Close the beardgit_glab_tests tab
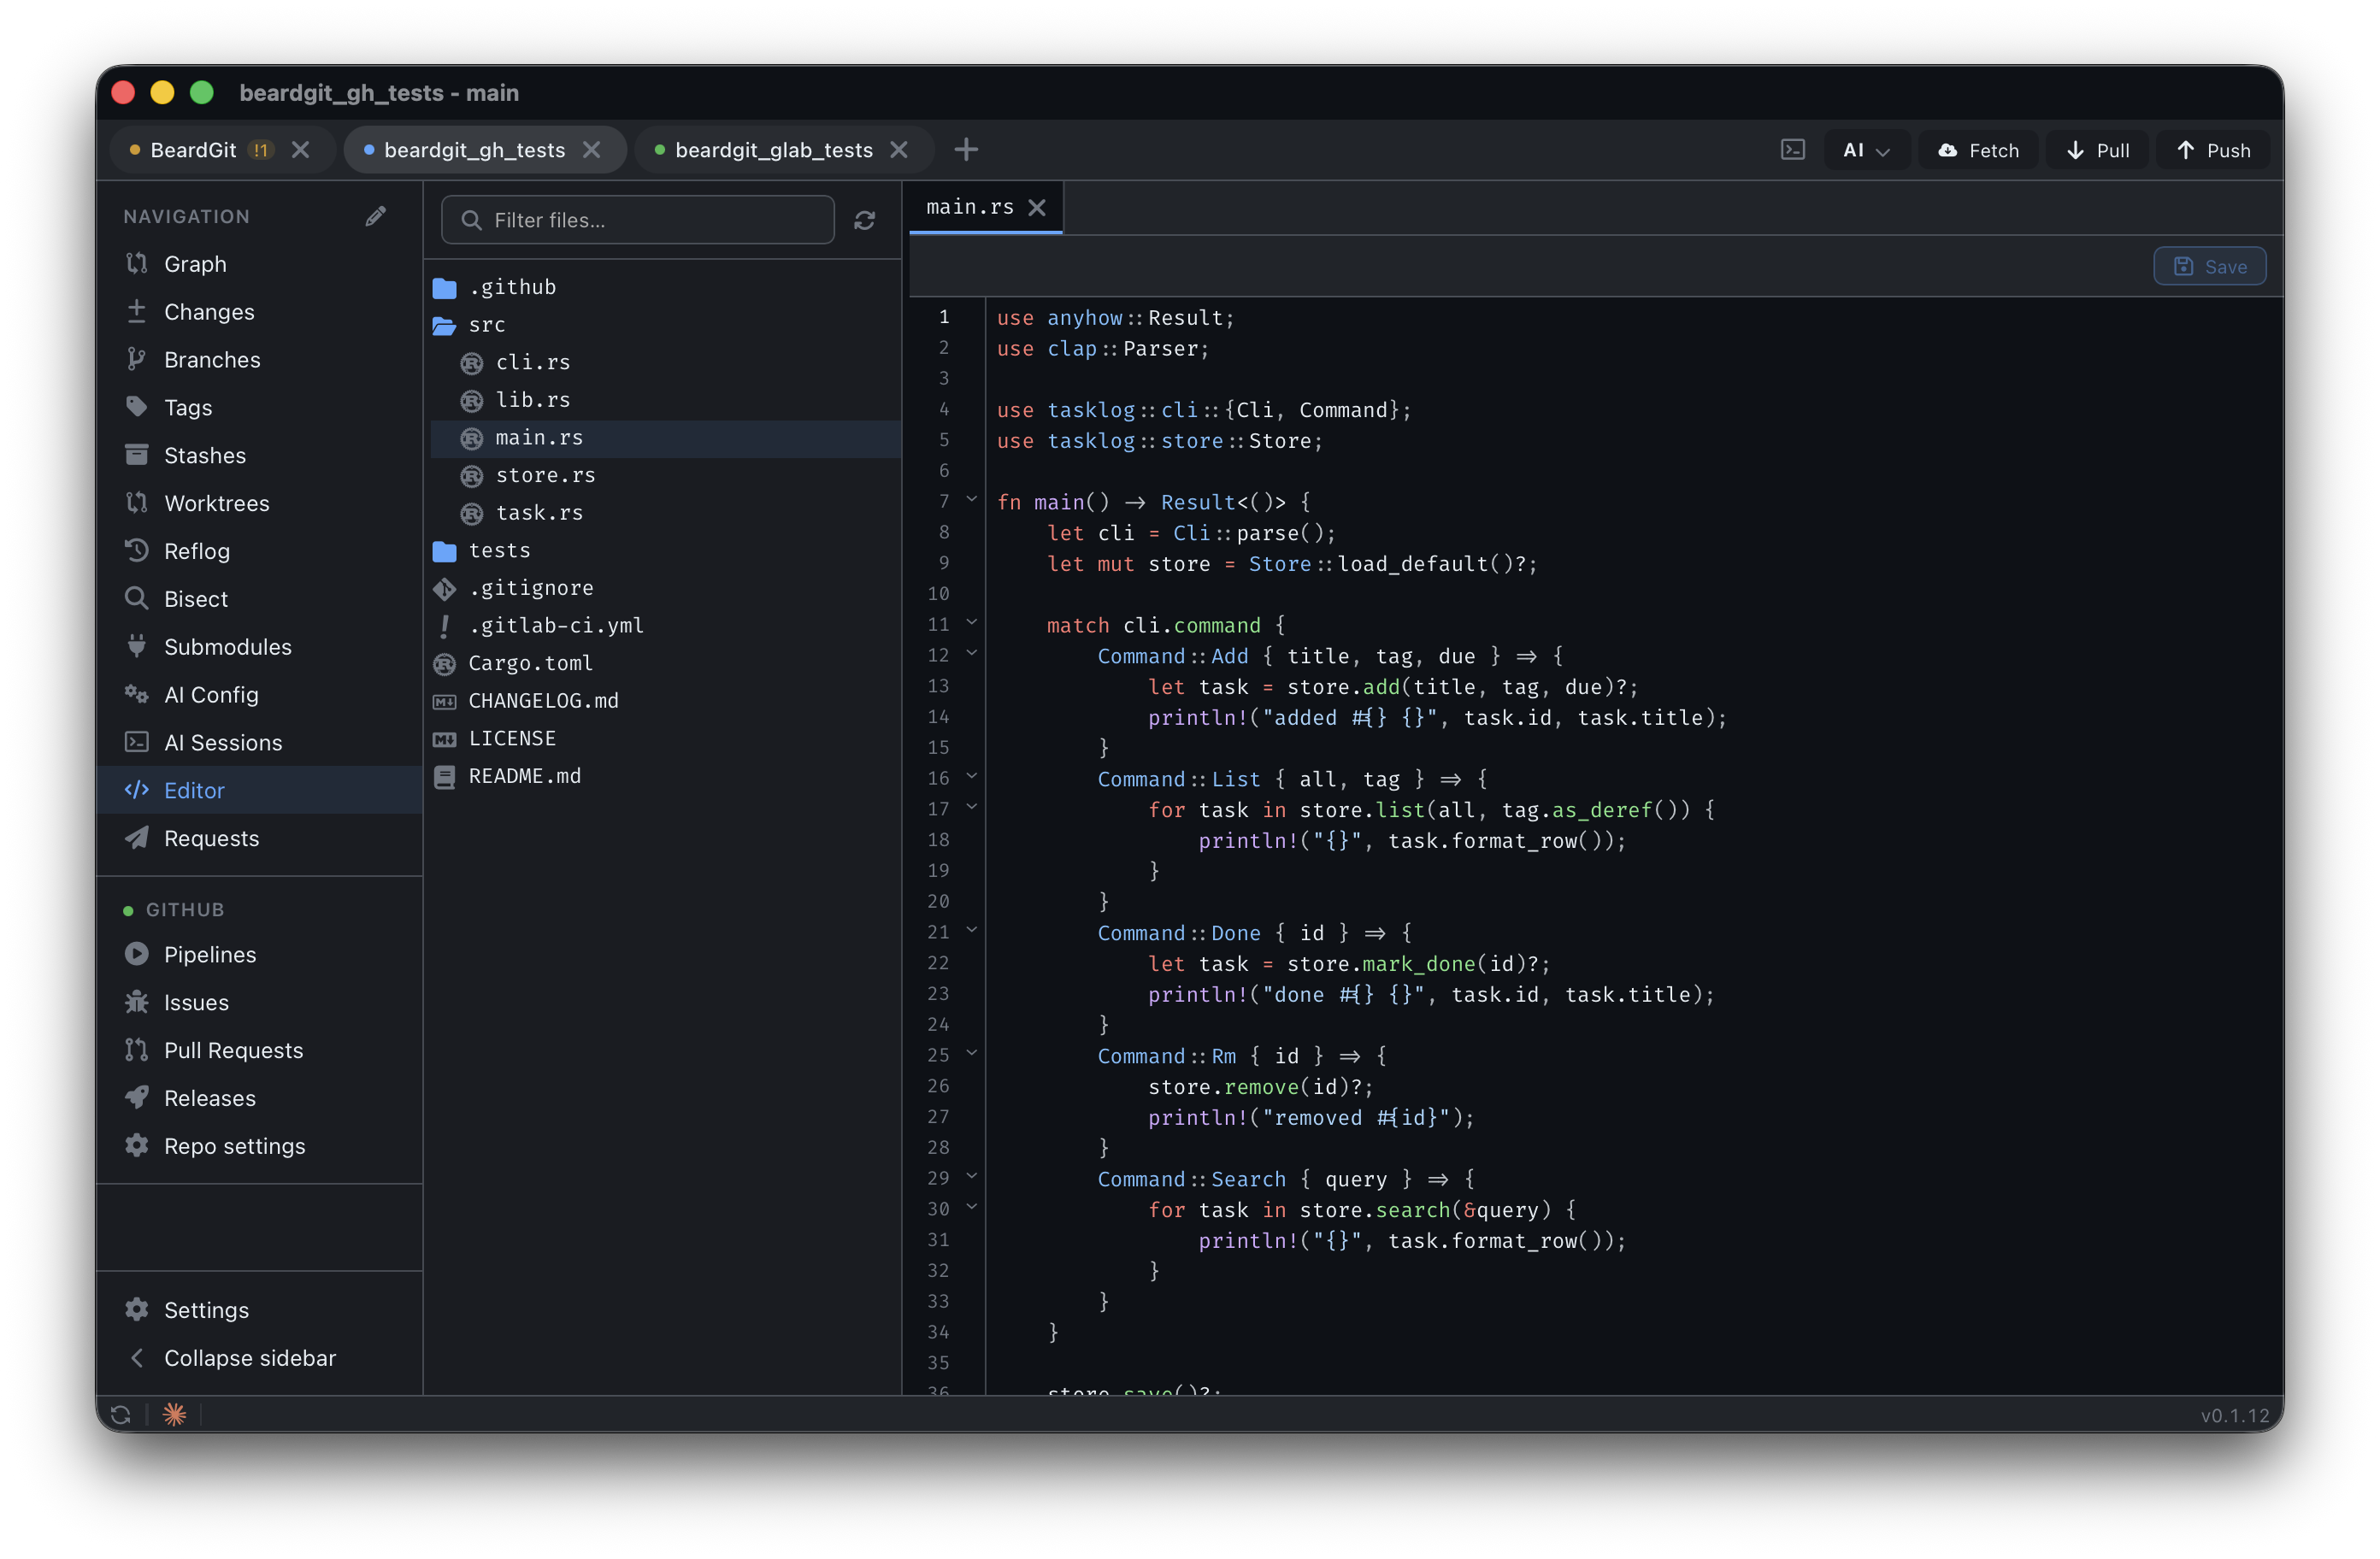2380x1559 pixels. coord(899,150)
